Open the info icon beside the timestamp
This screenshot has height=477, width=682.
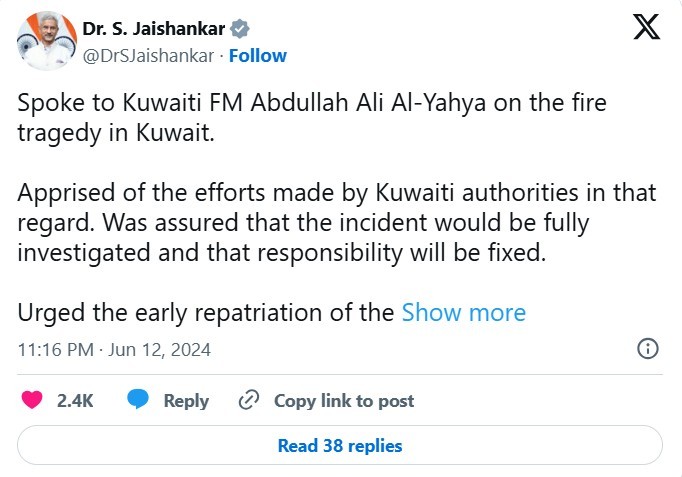647,349
